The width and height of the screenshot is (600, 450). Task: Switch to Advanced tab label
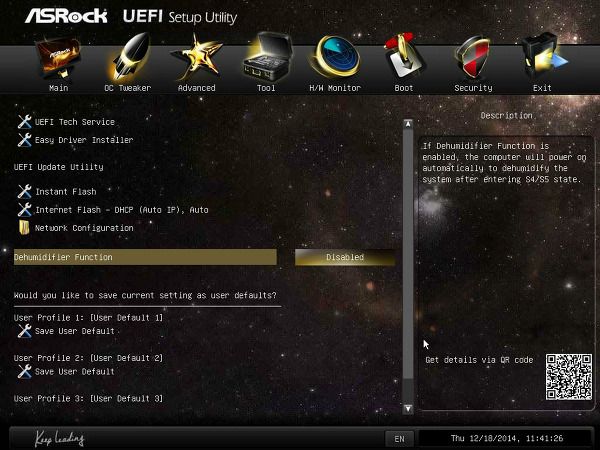197,88
